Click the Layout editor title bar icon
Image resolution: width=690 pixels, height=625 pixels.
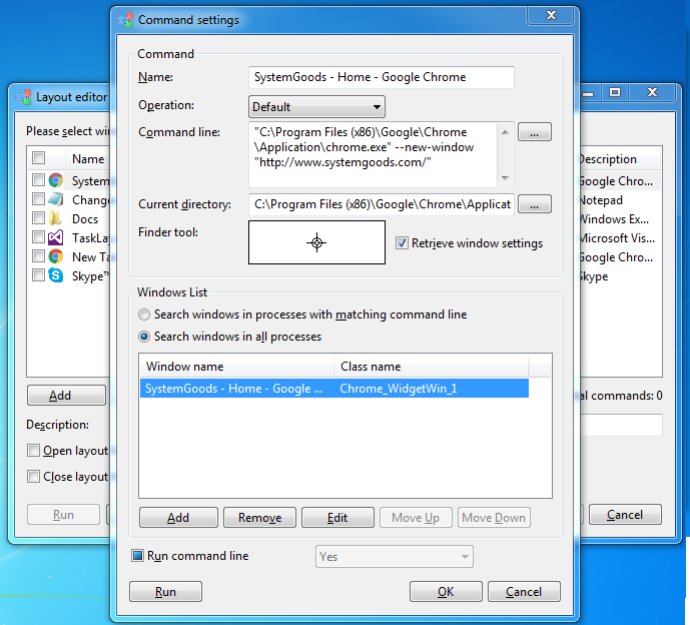tap(23, 97)
